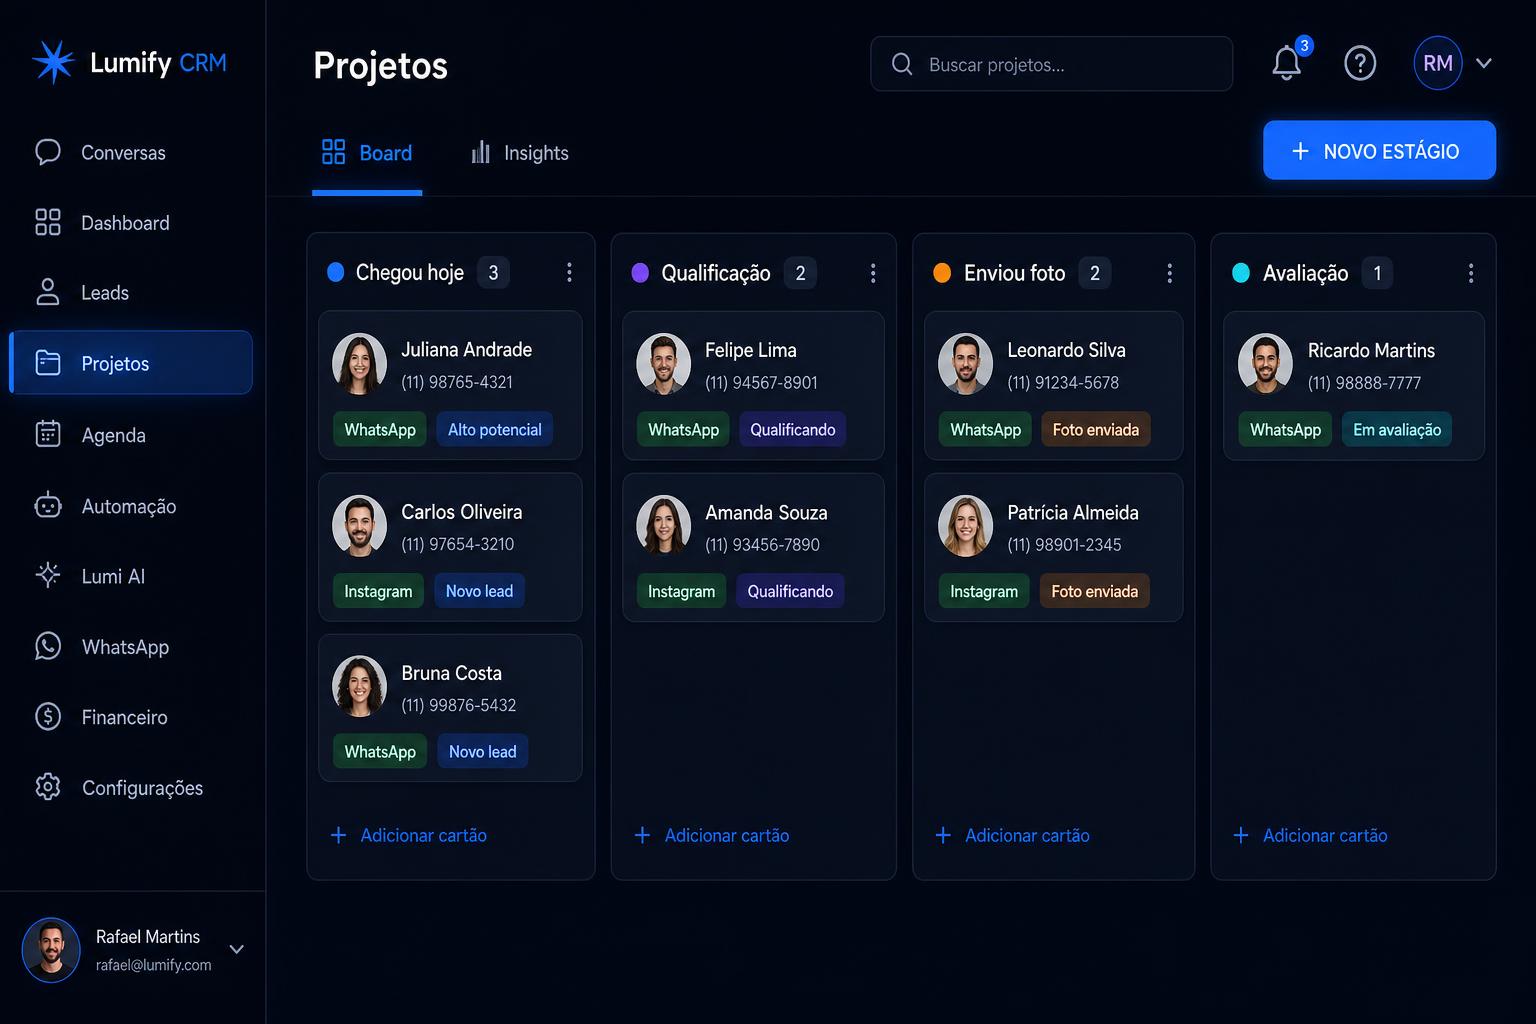
Task: Click Adicionar cartão in Chegou hoje
Action: pos(409,835)
